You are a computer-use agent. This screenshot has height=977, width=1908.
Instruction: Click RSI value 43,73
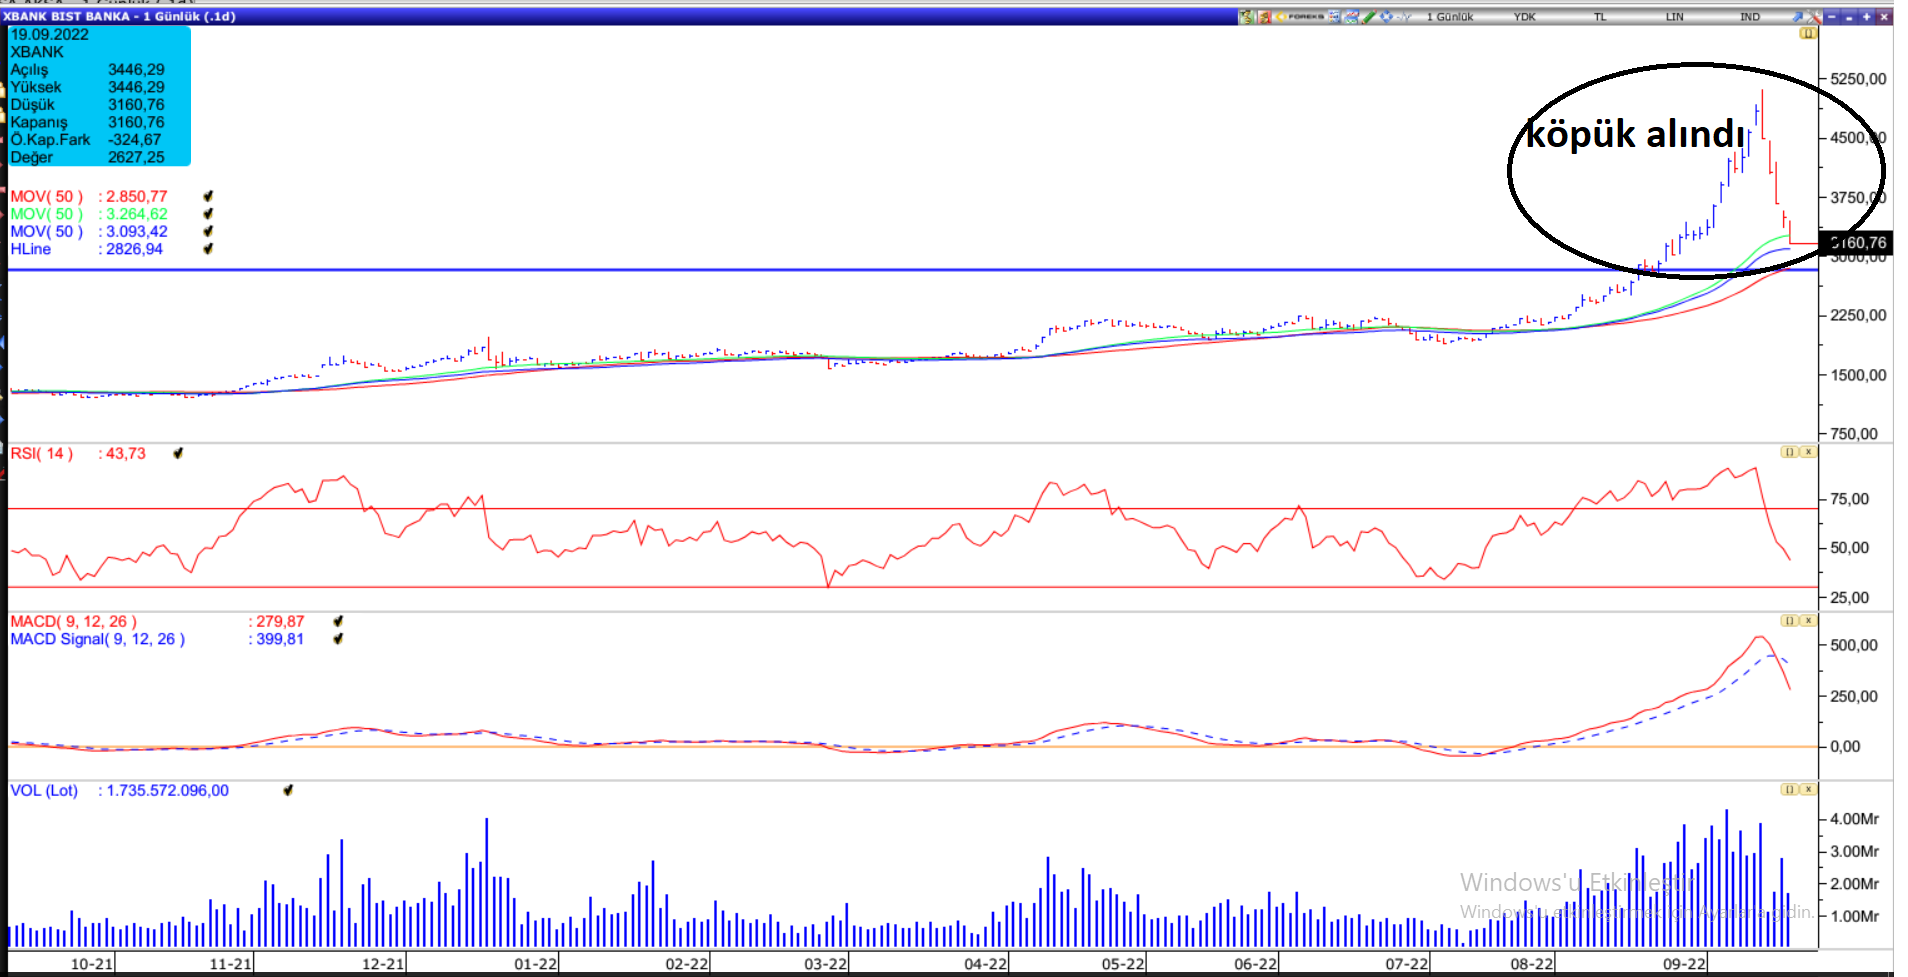[x=126, y=453]
